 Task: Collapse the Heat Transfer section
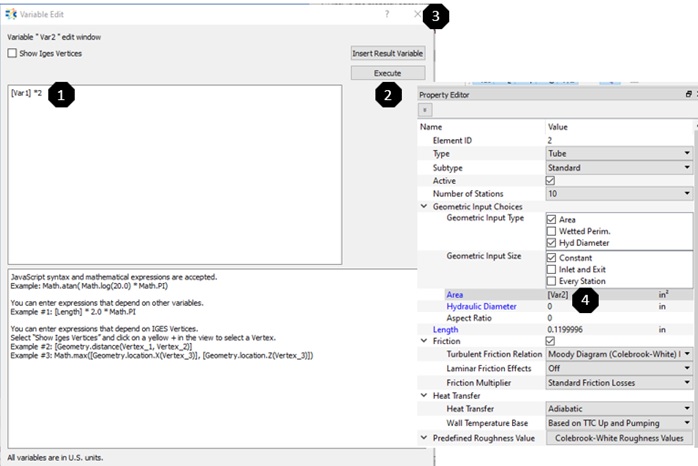tap(424, 395)
